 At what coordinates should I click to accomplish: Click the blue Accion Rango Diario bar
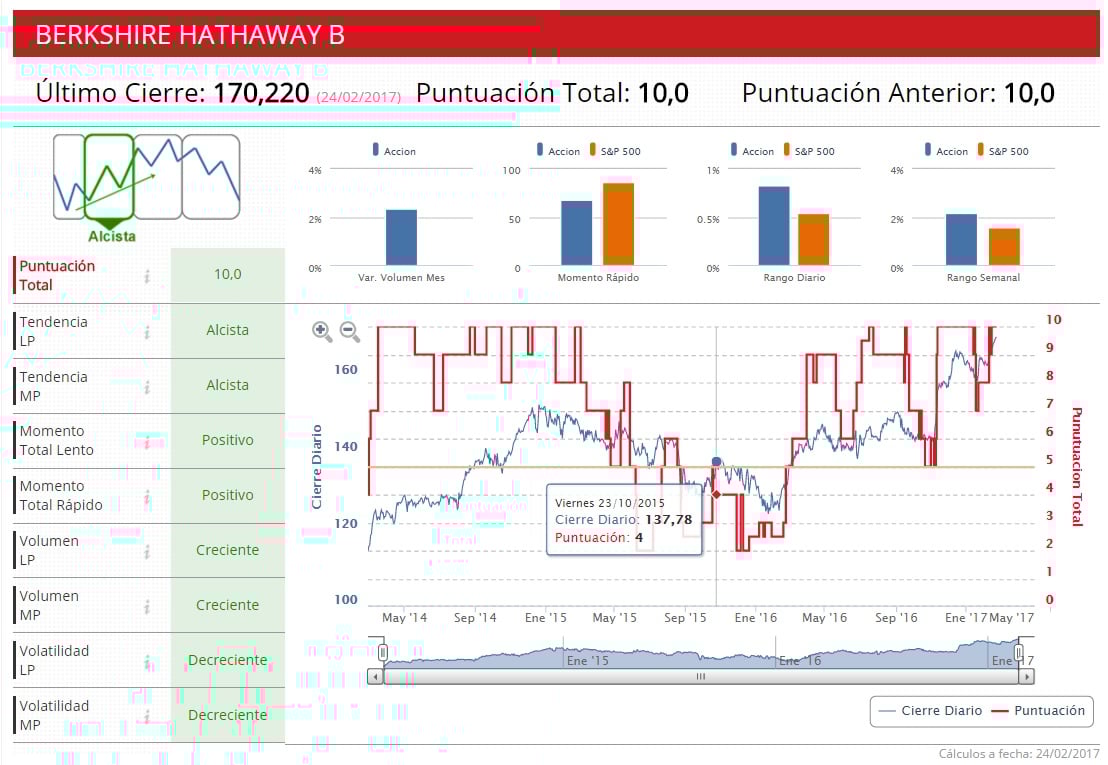coord(774,226)
